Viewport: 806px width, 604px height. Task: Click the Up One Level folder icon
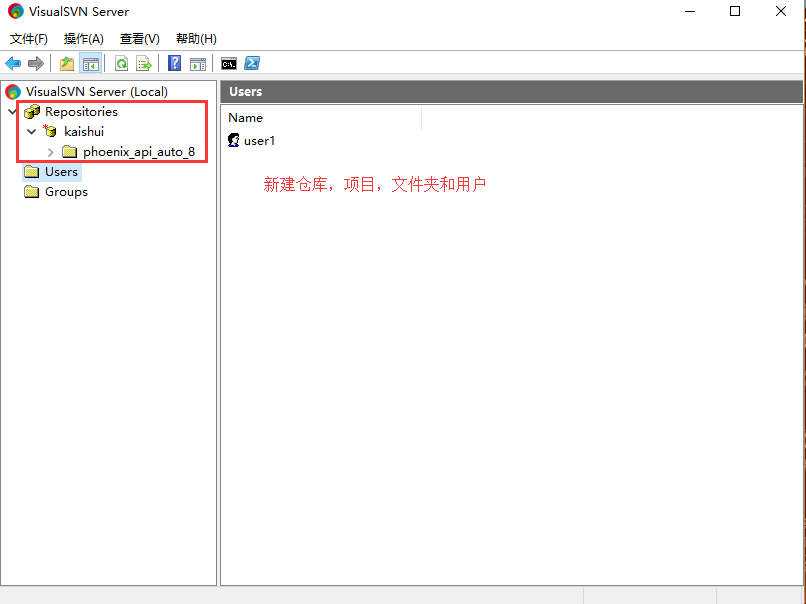click(67, 64)
